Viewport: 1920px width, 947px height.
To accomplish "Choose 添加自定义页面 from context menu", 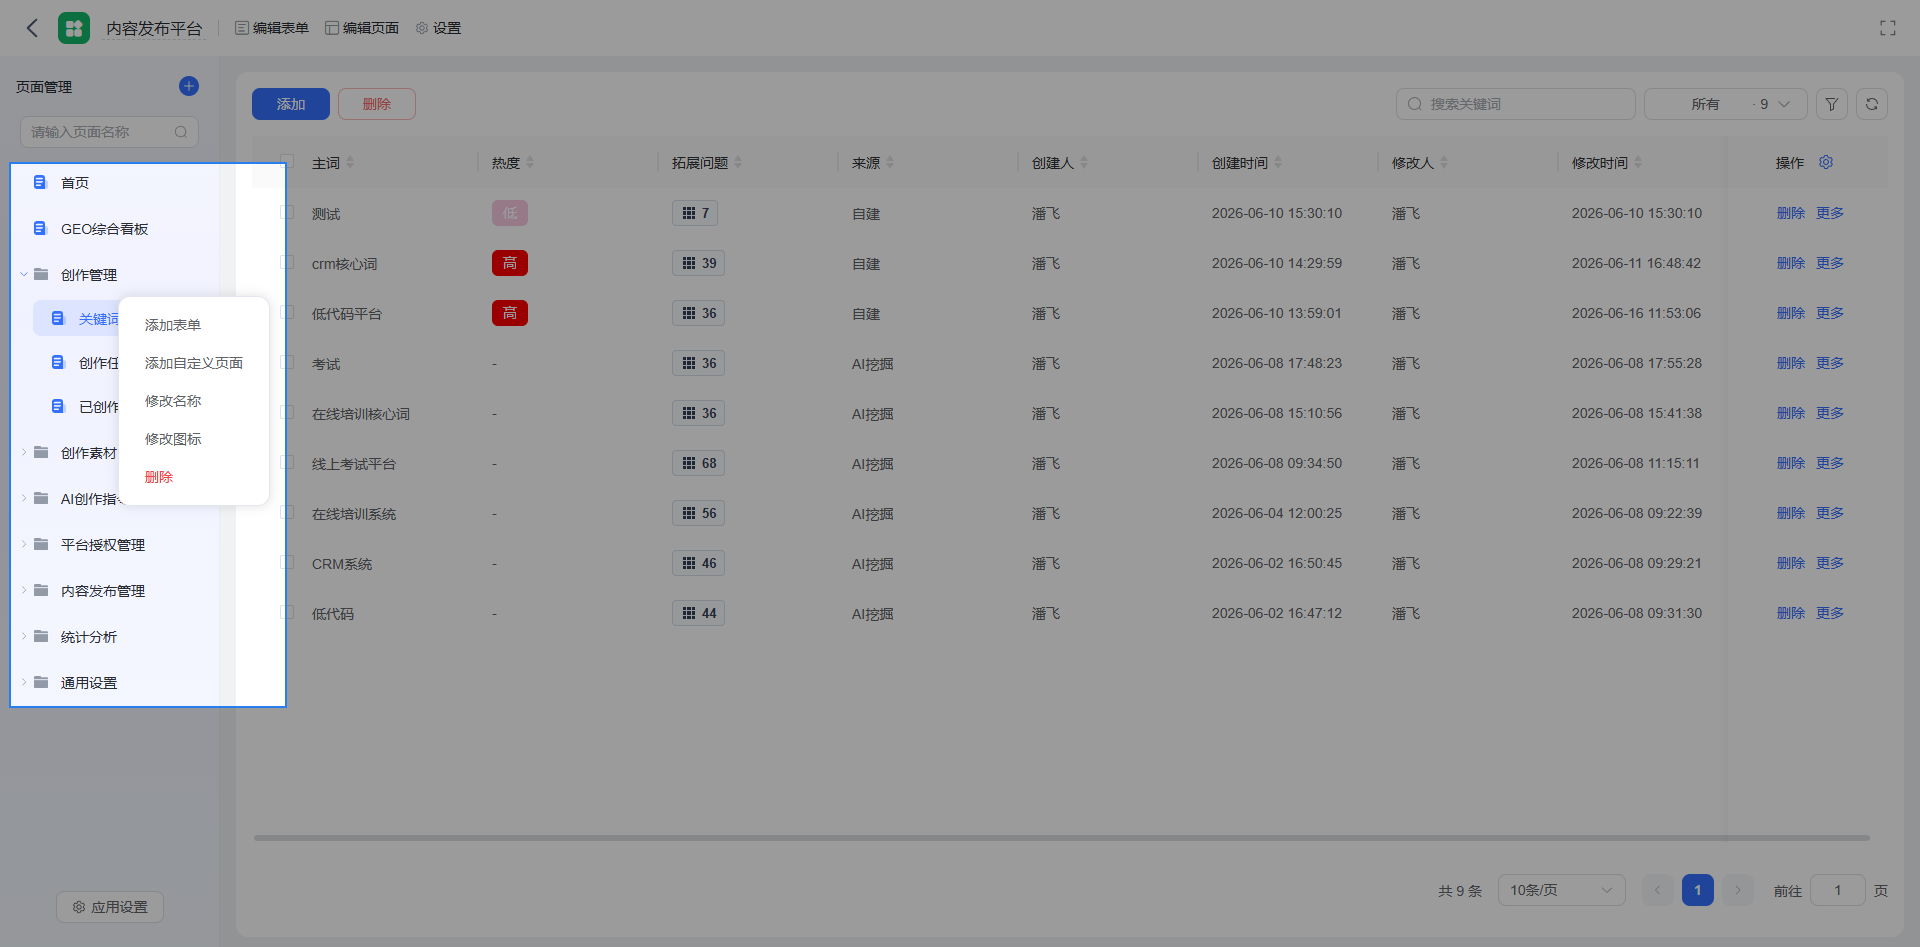I will click(194, 363).
